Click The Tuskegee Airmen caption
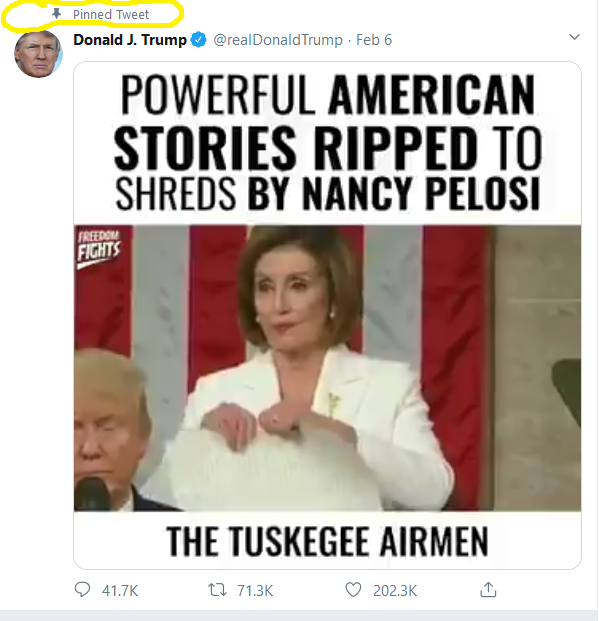The height and width of the screenshot is (621, 599). pos(327,541)
